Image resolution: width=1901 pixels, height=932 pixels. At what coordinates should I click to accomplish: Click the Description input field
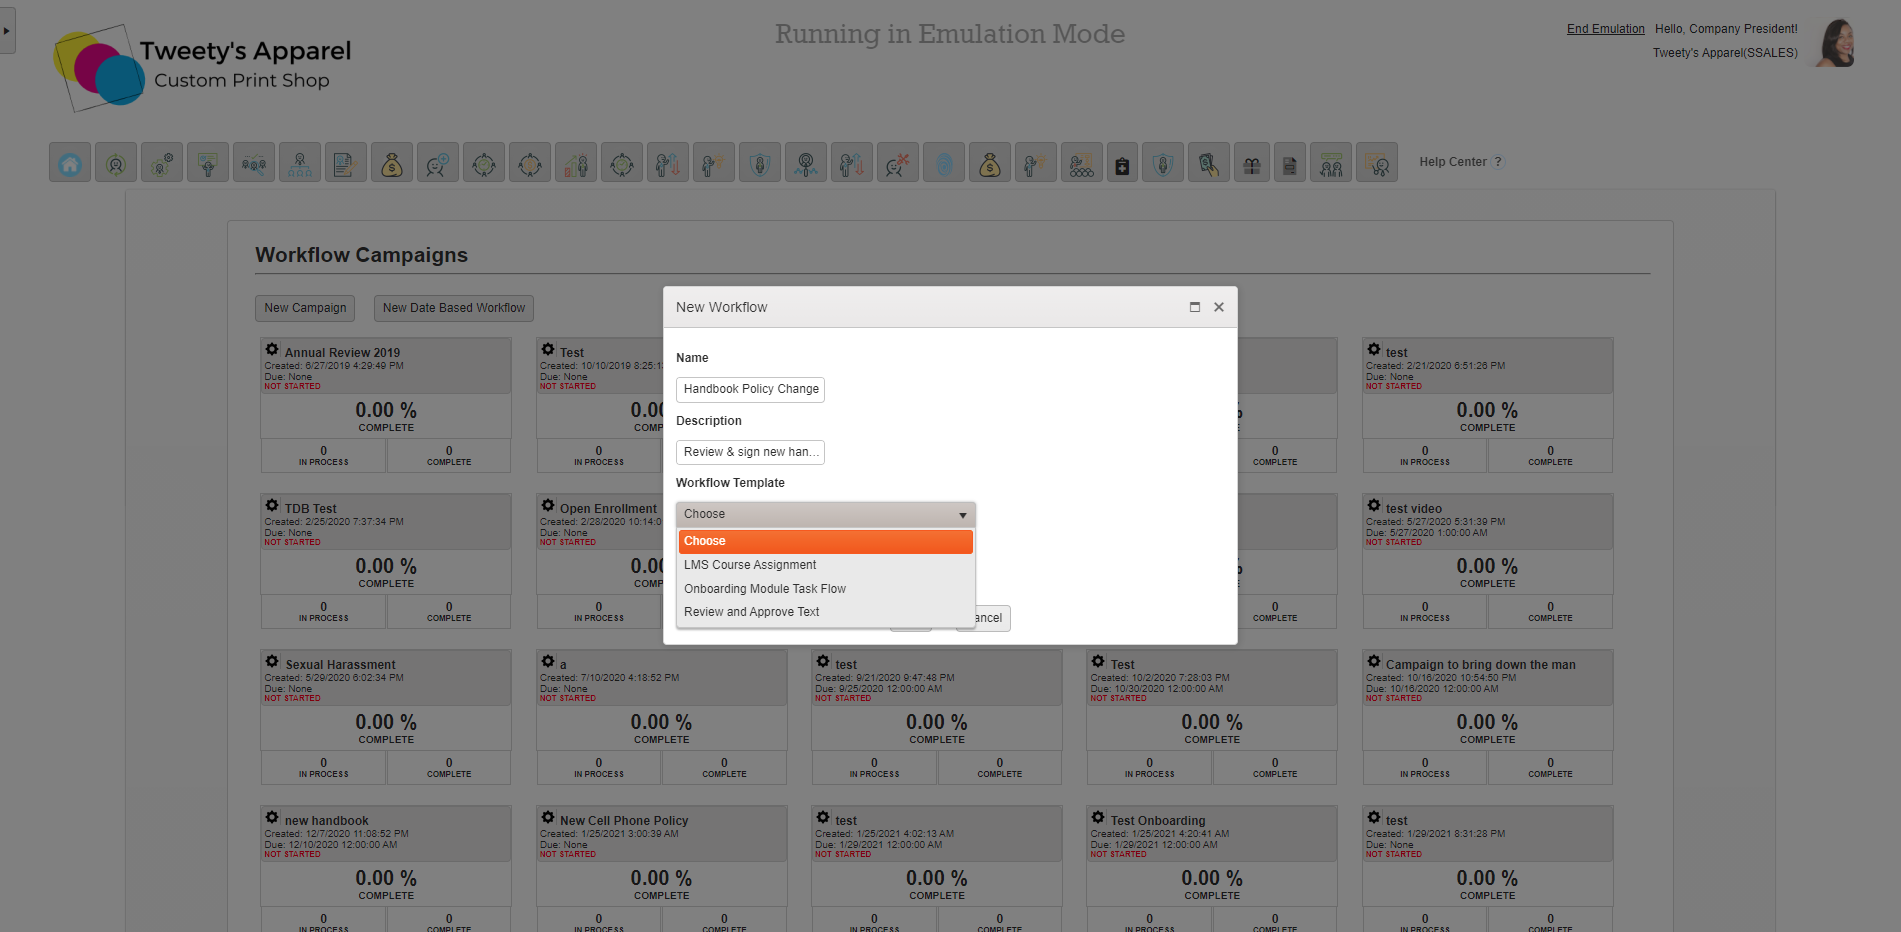click(x=750, y=452)
